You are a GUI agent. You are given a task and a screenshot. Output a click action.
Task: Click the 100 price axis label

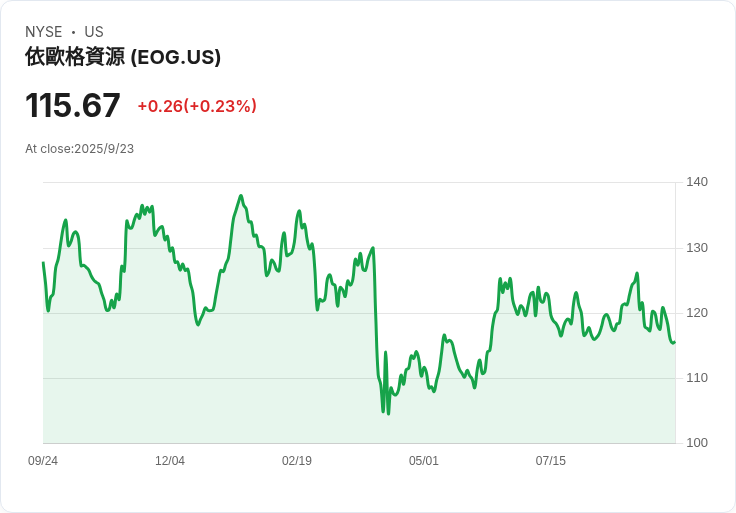click(x=697, y=443)
